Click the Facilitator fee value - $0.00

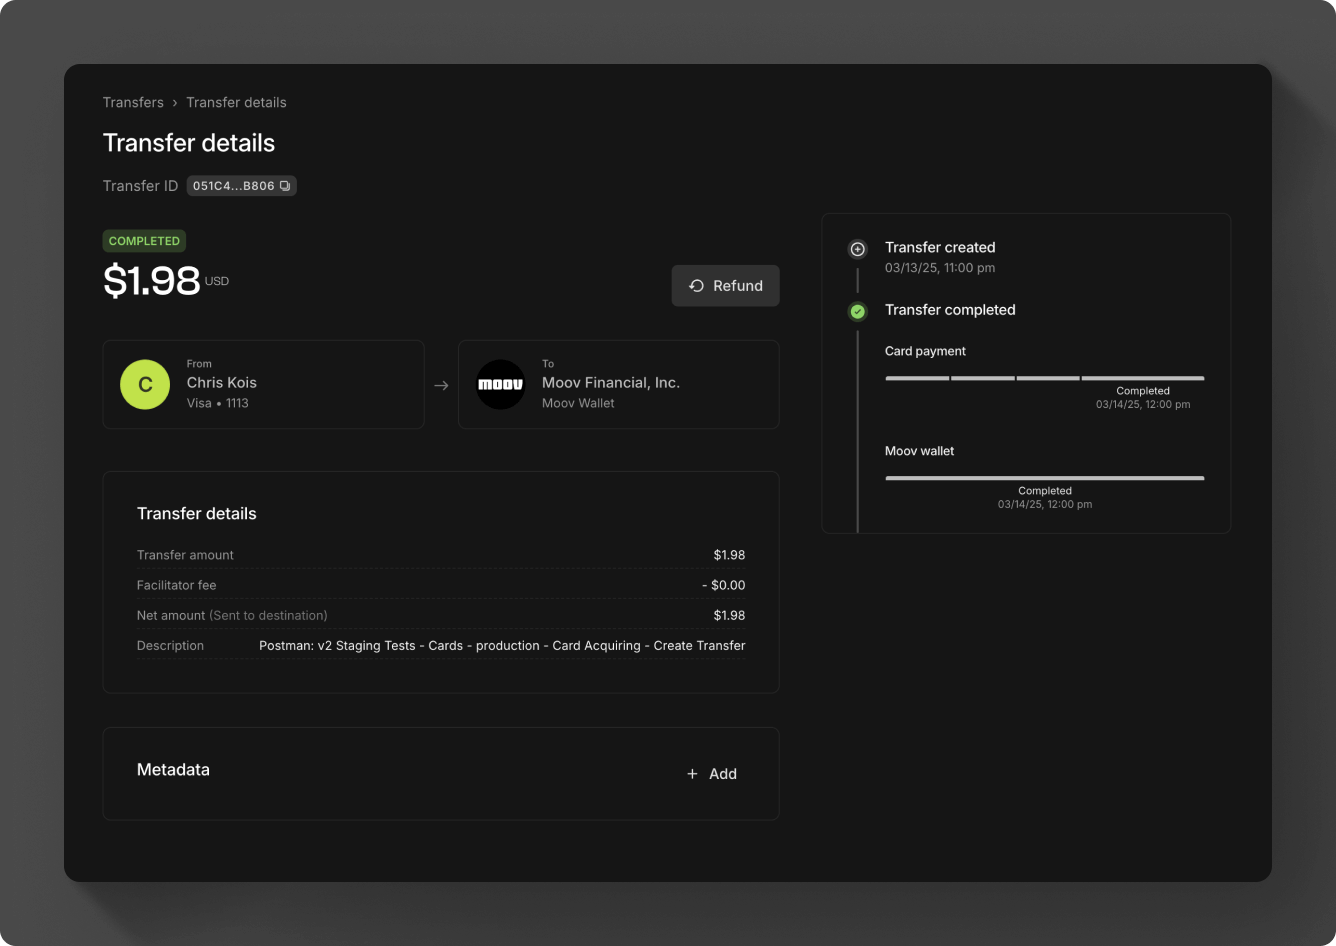click(723, 585)
